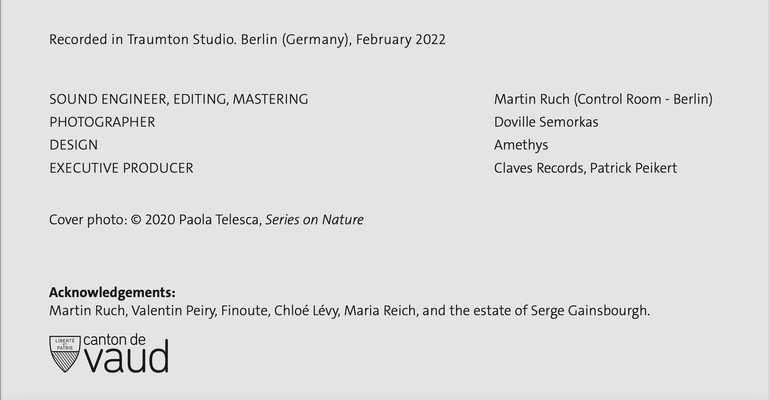The width and height of the screenshot is (770, 400).
Task: Click the 'DESIGN' label
Action: click(74, 145)
